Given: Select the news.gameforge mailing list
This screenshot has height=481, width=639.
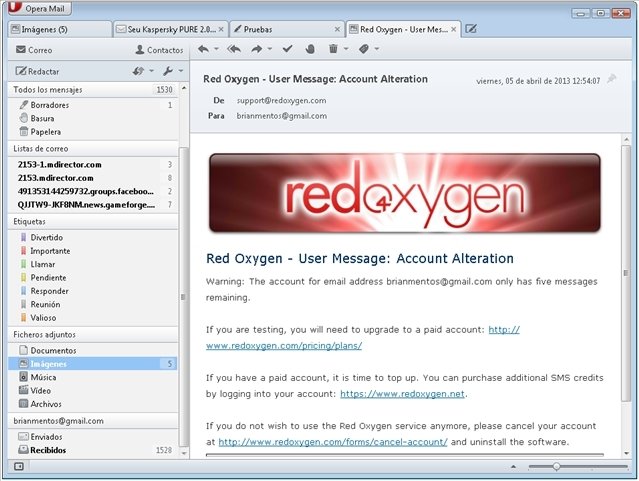Looking at the screenshot, I should click(93, 205).
